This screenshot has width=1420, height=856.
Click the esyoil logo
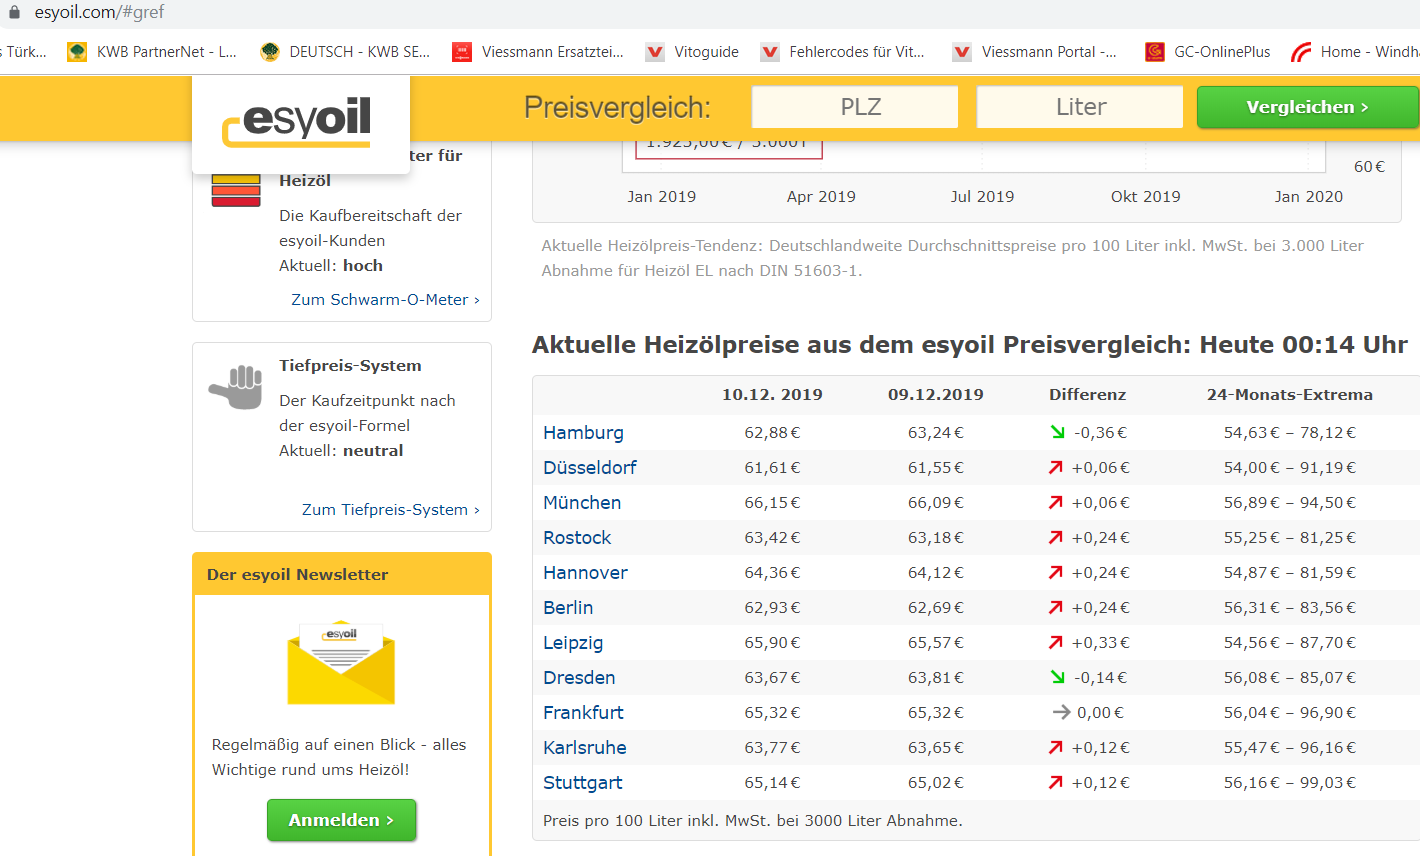297,122
